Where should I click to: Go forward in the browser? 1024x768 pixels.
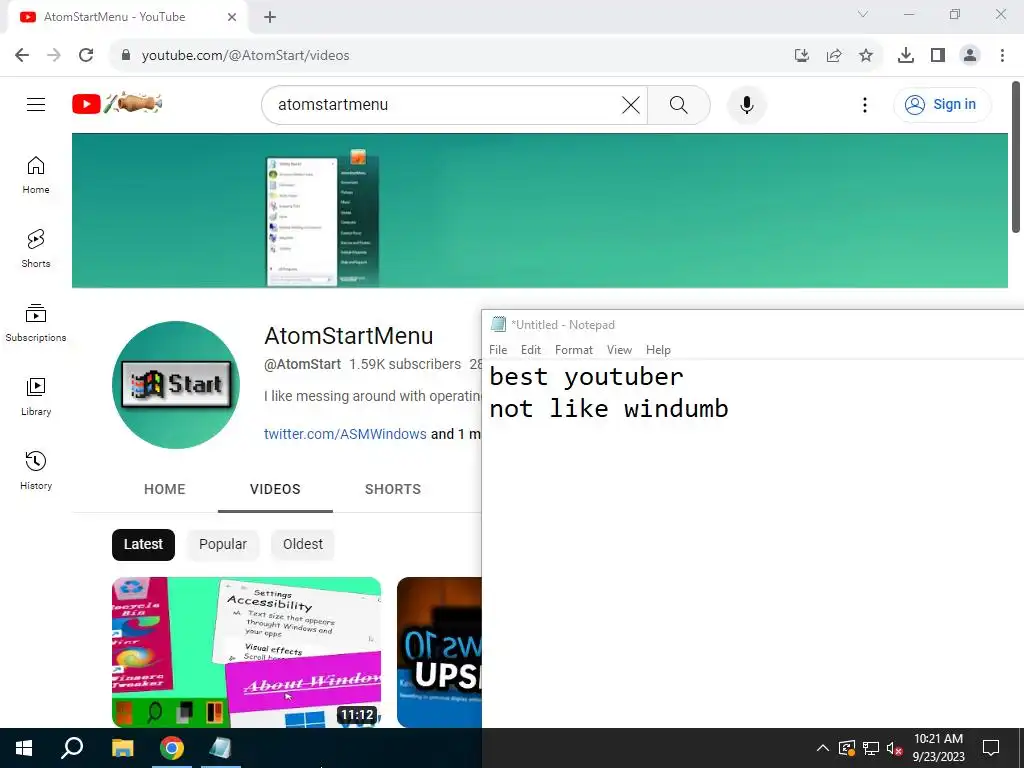(x=54, y=55)
